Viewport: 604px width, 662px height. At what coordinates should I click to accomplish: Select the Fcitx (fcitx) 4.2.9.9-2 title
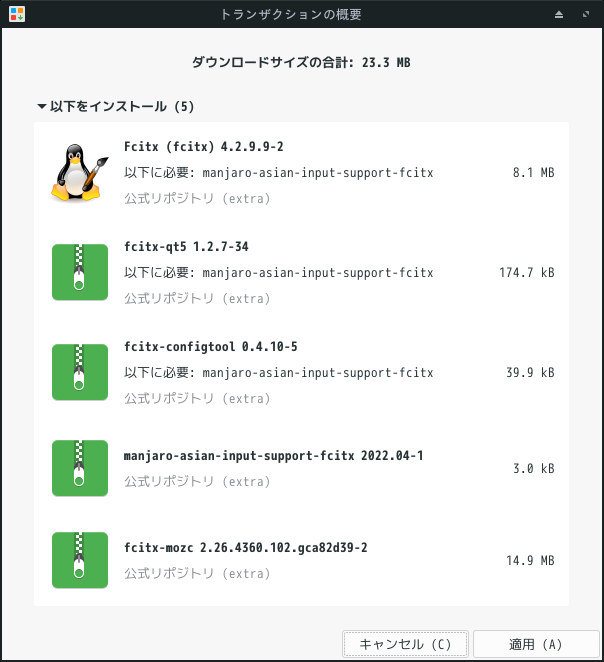tap(204, 147)
